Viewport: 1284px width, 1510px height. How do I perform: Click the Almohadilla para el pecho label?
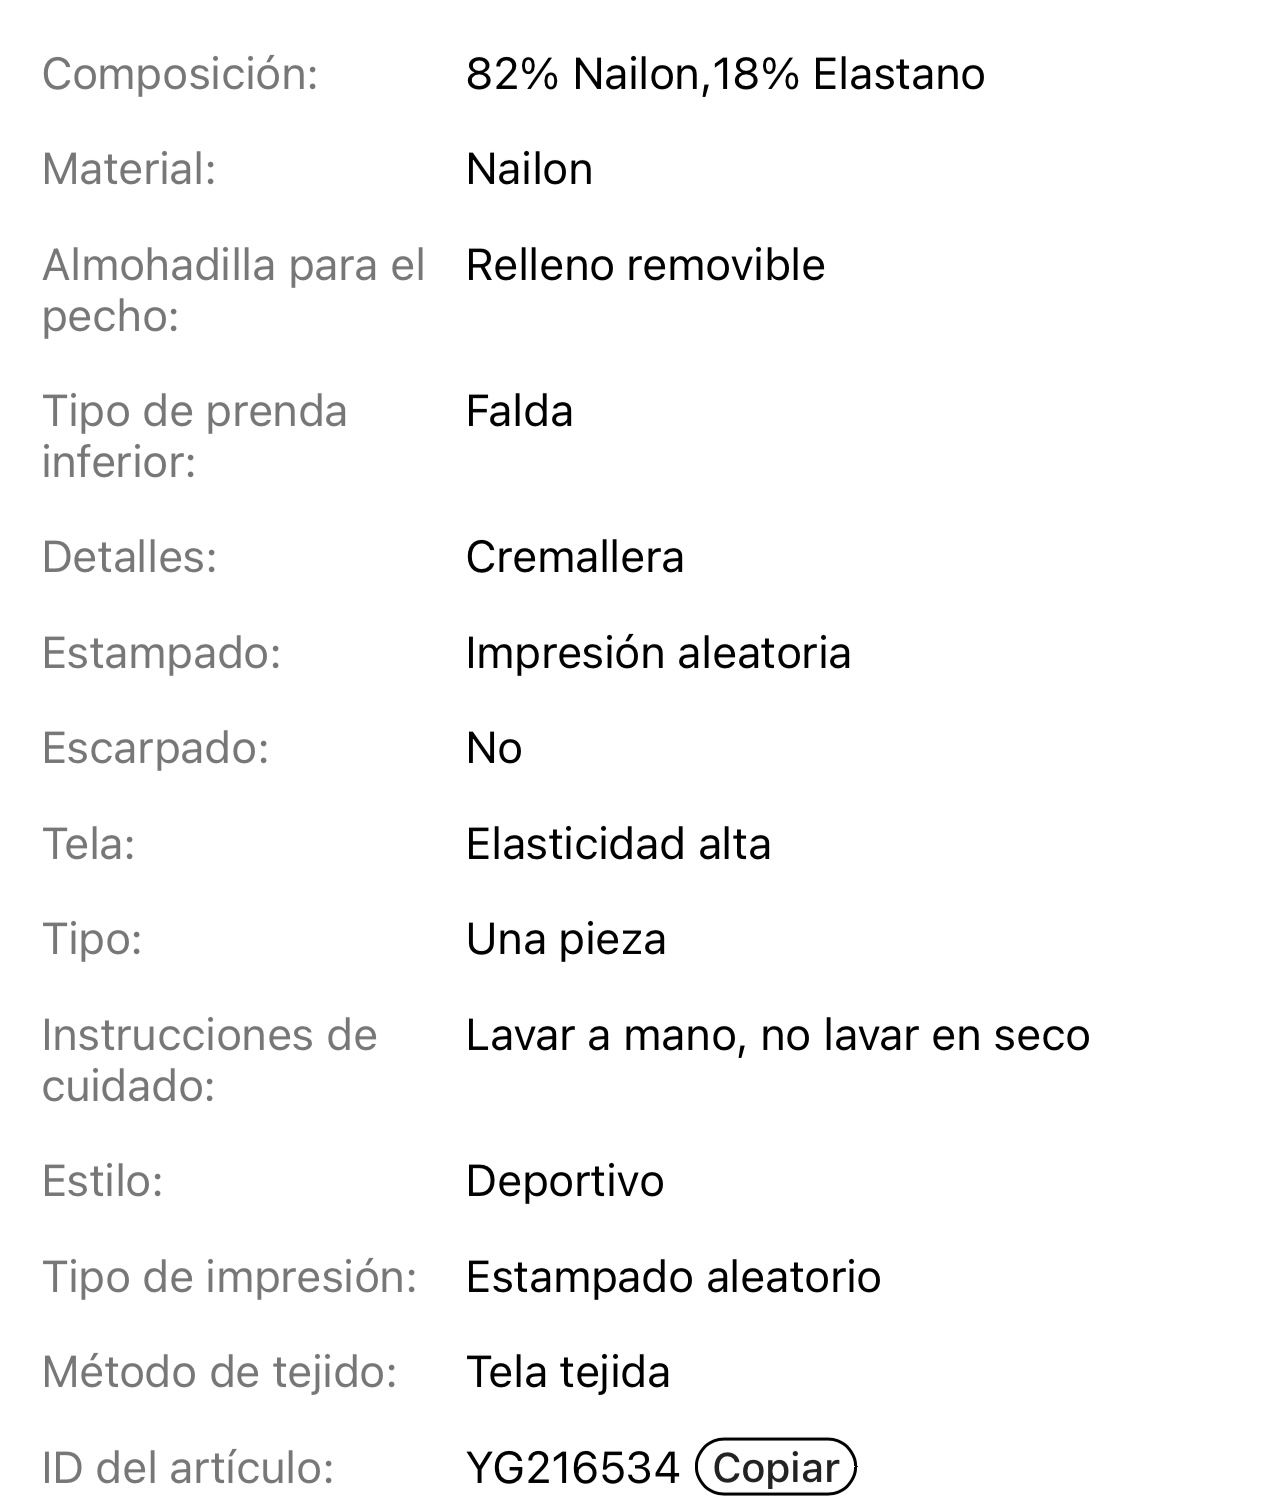[233, 290]
